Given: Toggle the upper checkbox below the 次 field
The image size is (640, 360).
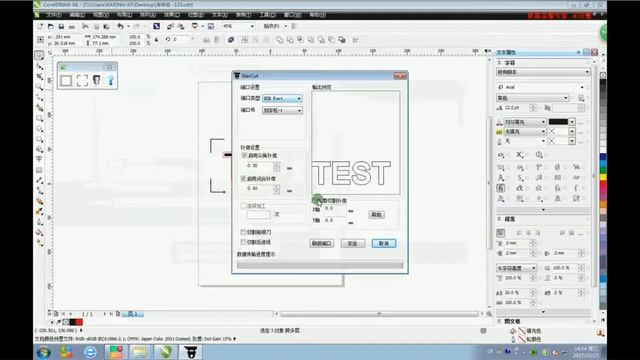Looking at the screenshot, I should [x=243, y=232].
